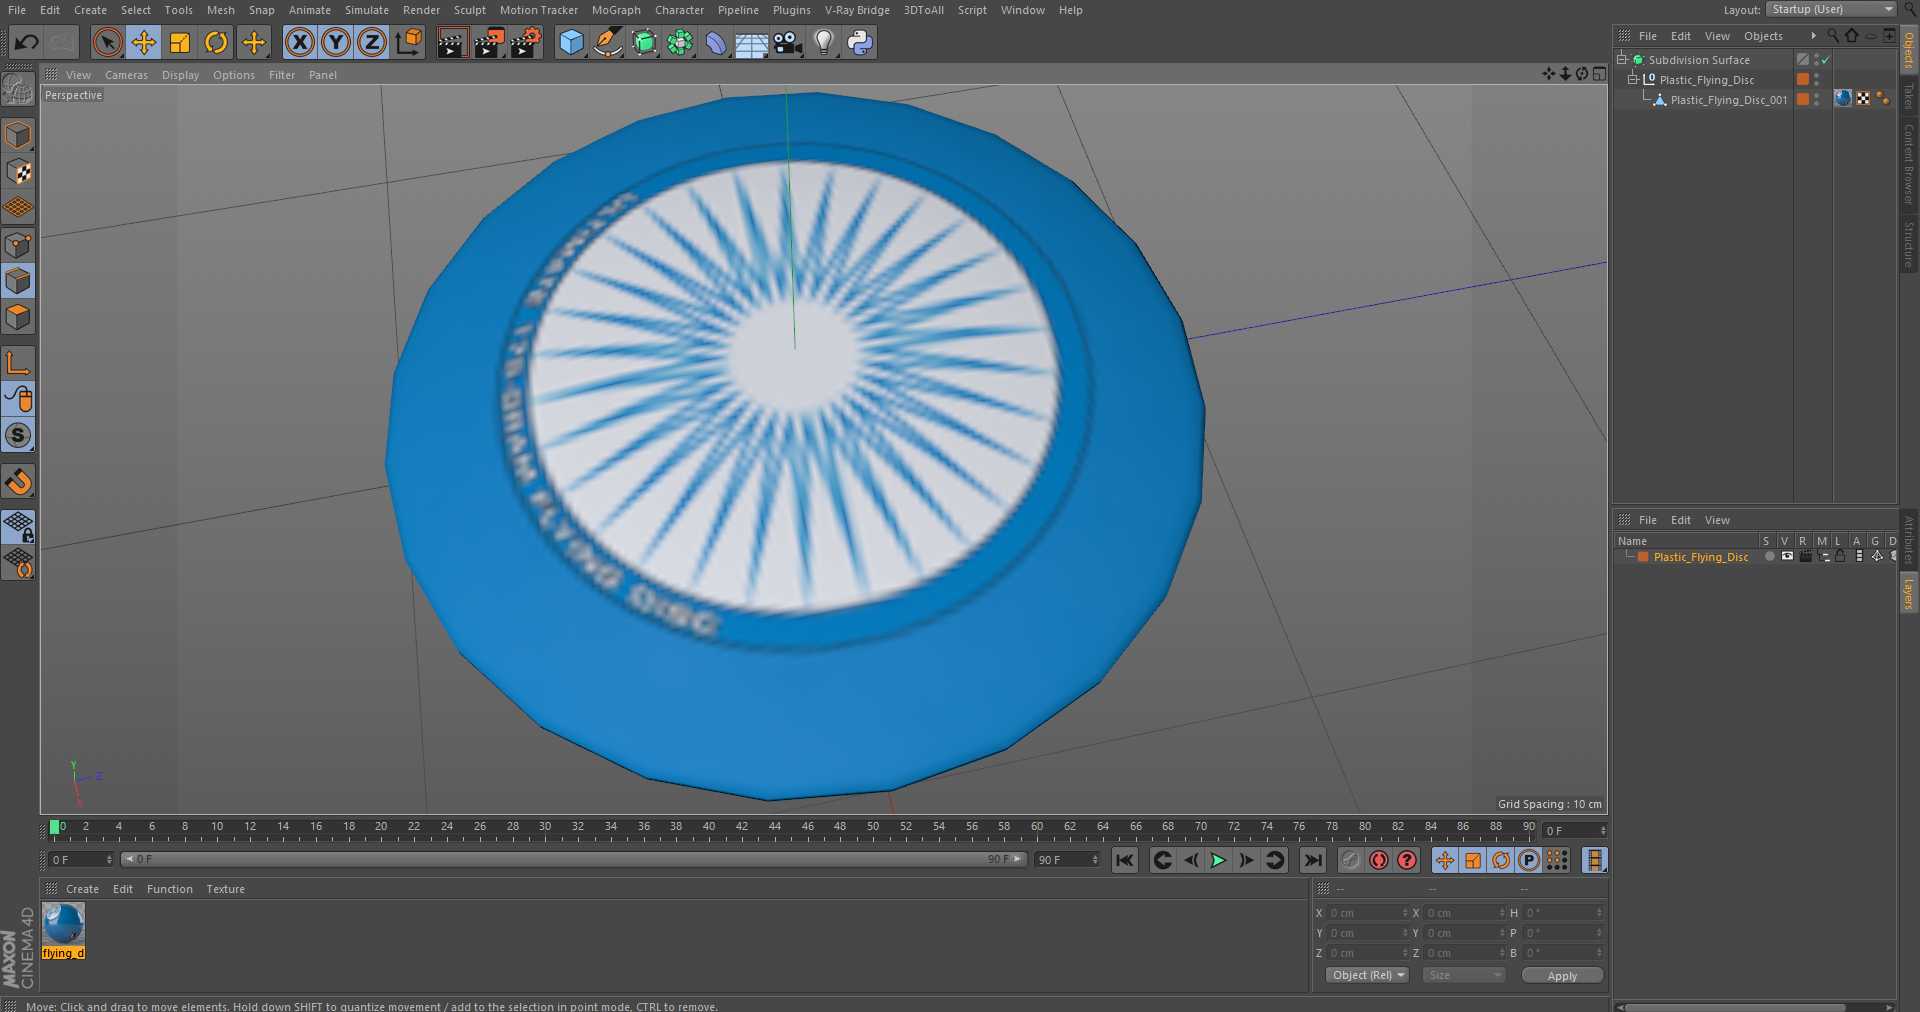This screenshot has height=1012, width=1920.
Task: Select the Move tool
Action: [143, 42]
